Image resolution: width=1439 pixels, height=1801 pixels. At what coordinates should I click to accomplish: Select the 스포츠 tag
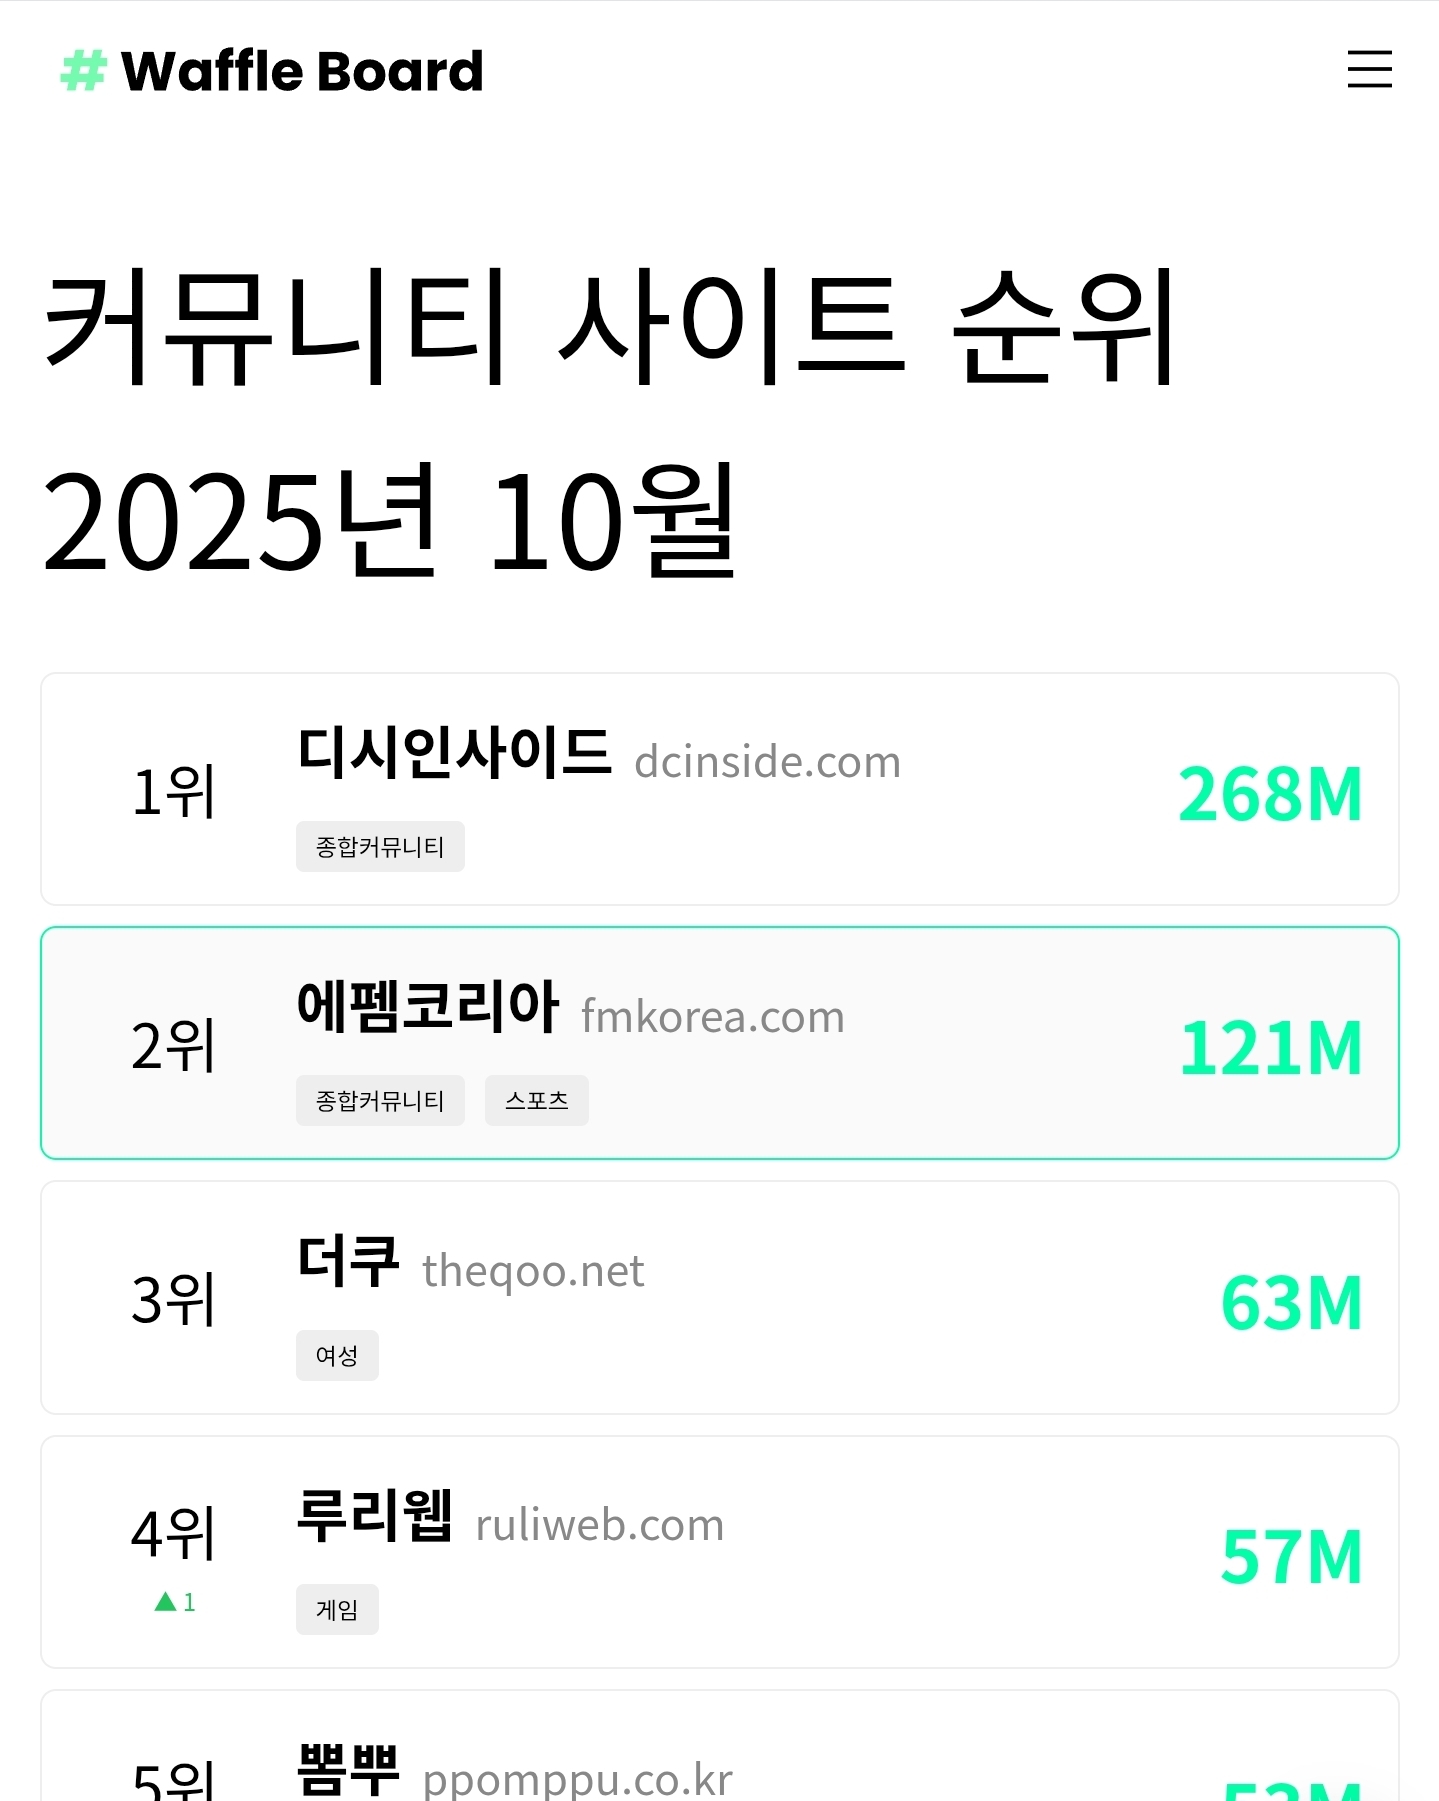(x=536, y=1101)
